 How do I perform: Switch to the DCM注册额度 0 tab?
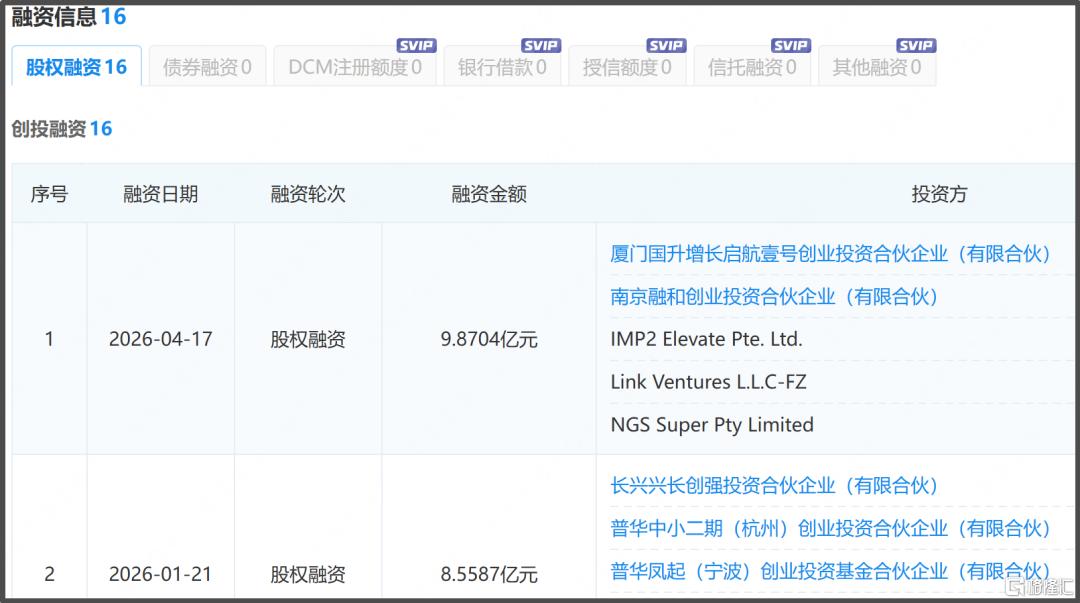pyautogui.click(x=355, y=67)
